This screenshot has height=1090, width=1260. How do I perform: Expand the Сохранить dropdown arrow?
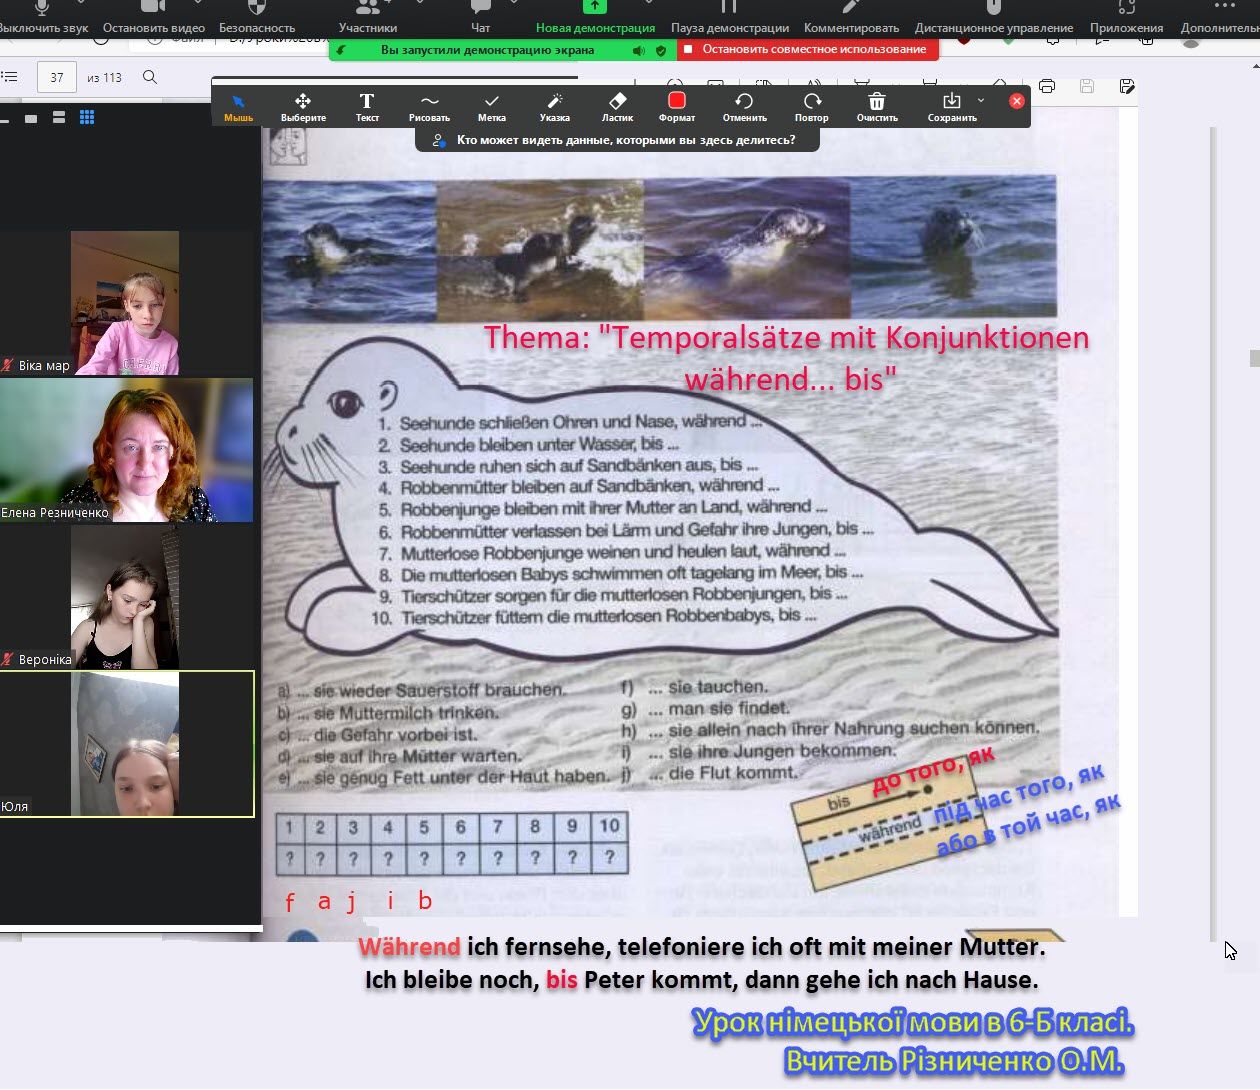(x=981, y=101)
